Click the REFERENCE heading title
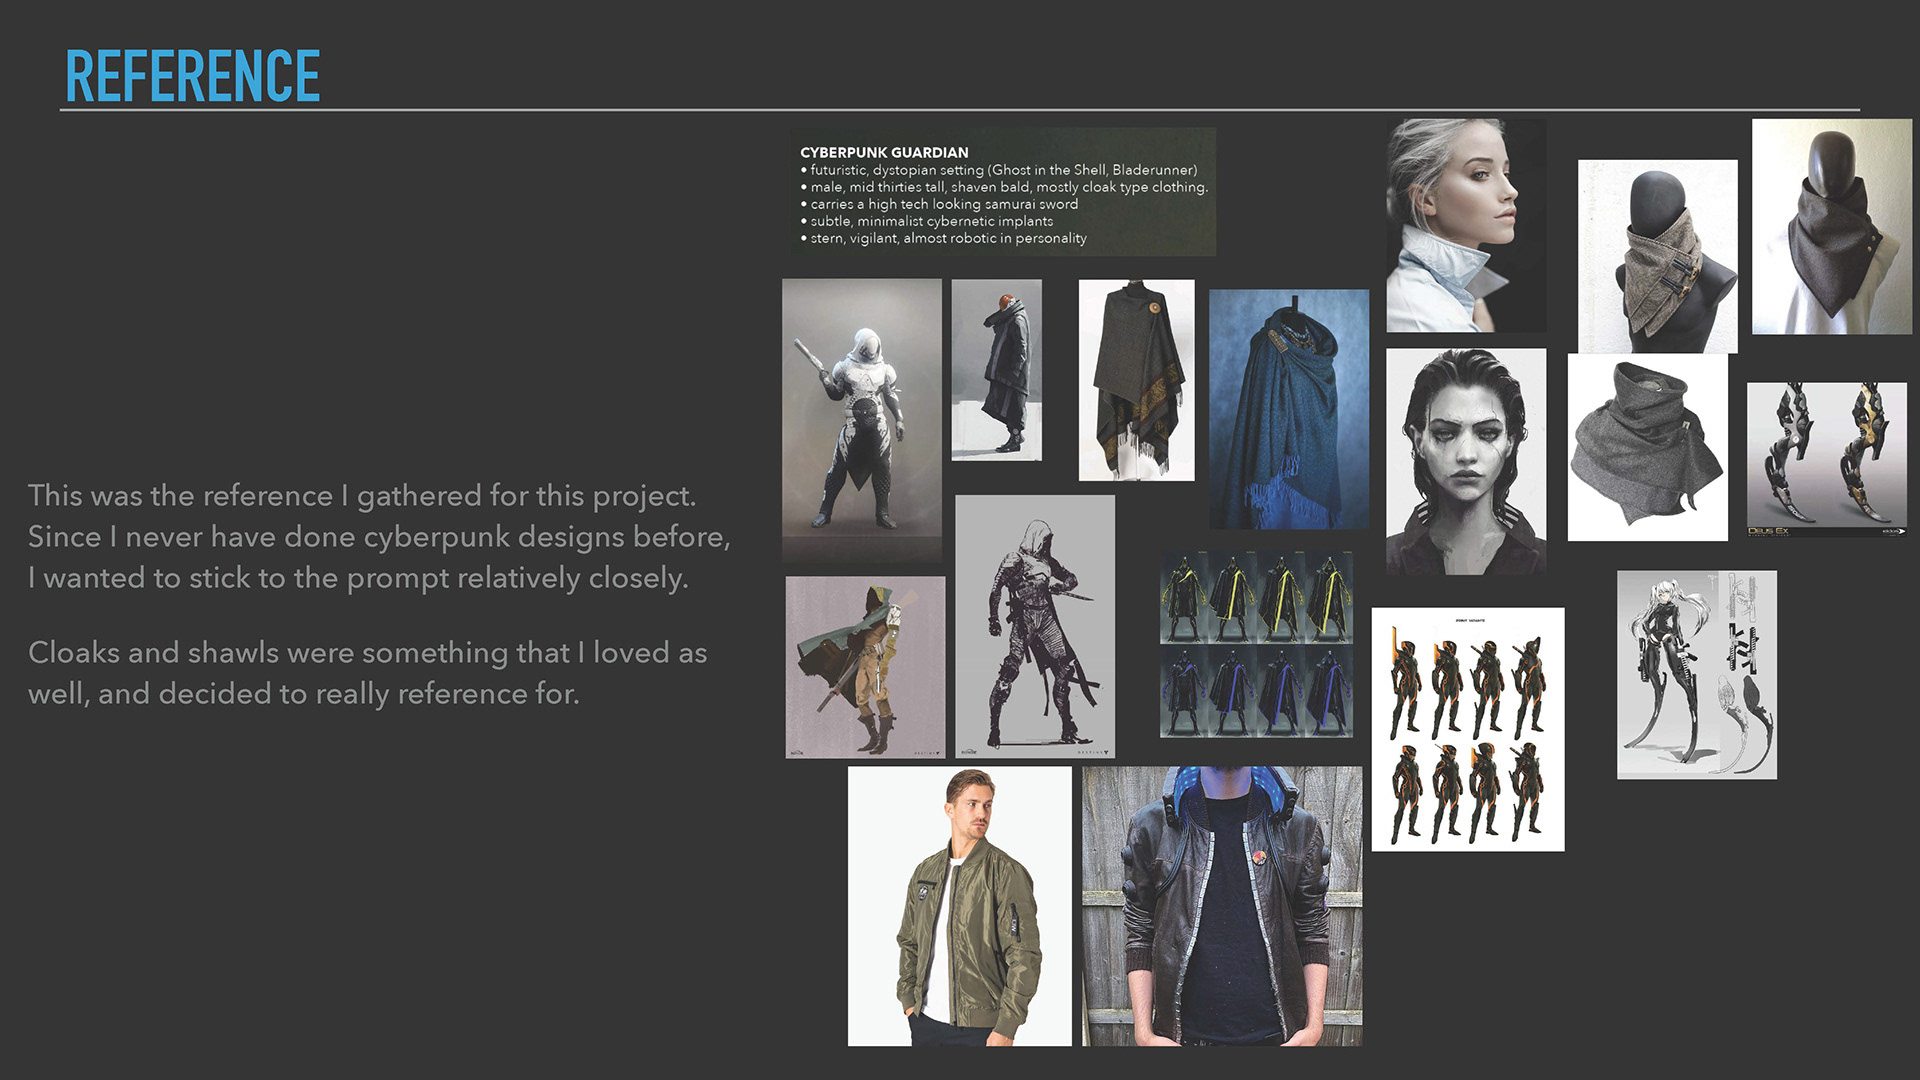This screenshot has width=1920, height=1080. [x=193, y=76]
